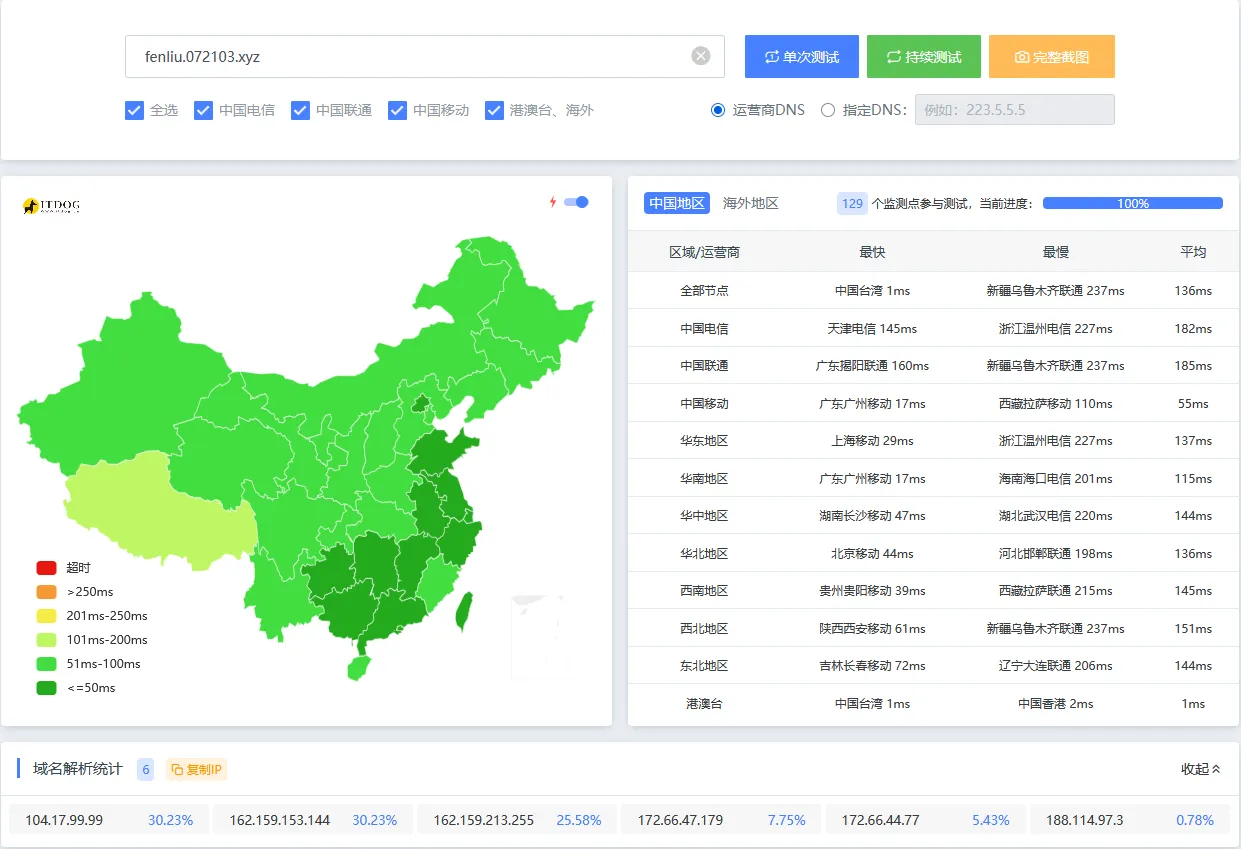1241x849 pixels.
Task: Uncheck the 全选 checkbox
Action: (x=135, y=110)
